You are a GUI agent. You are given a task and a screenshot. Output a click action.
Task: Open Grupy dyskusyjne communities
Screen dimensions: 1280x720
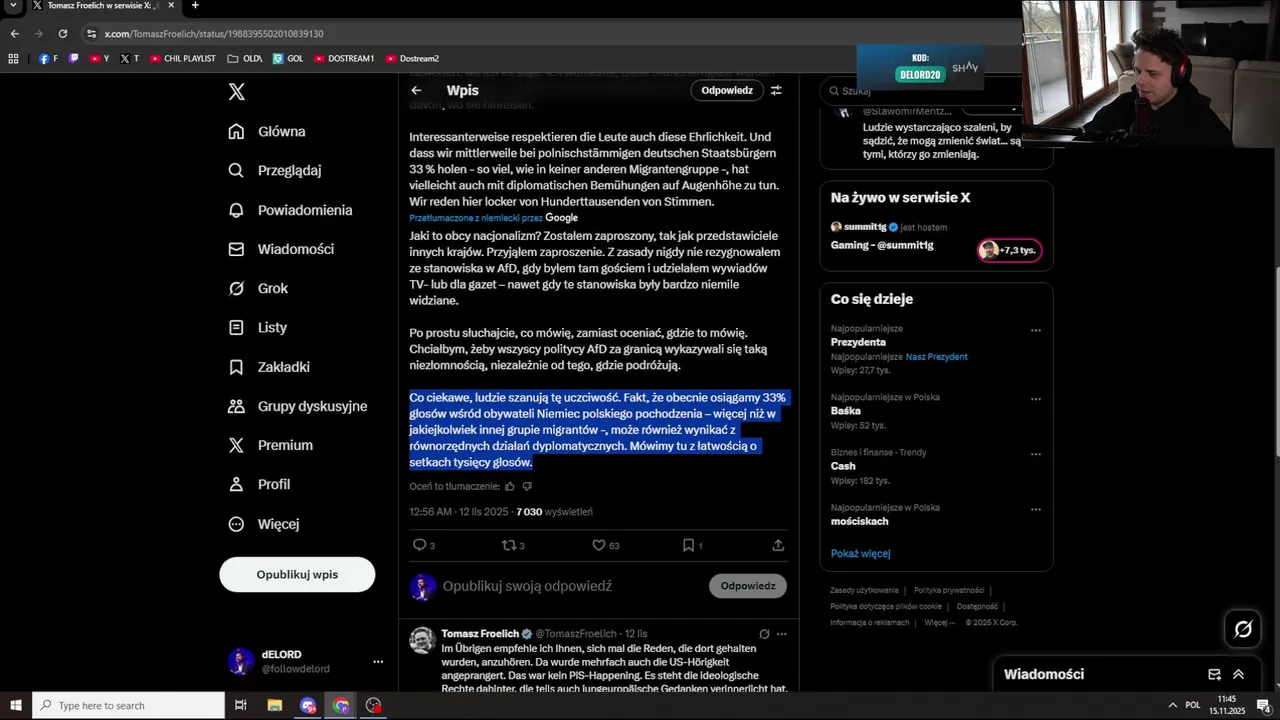(x=298, y=406)
